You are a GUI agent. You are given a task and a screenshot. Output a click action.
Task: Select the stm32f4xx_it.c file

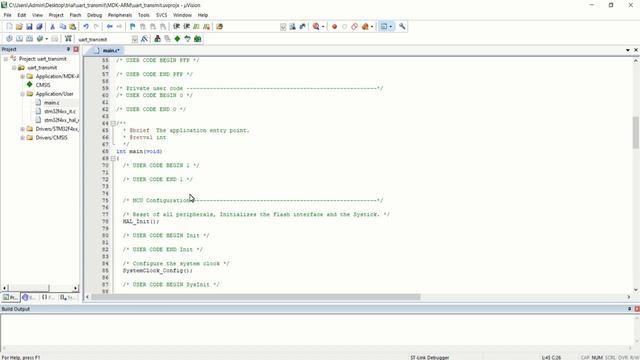(x=60, y=111)
